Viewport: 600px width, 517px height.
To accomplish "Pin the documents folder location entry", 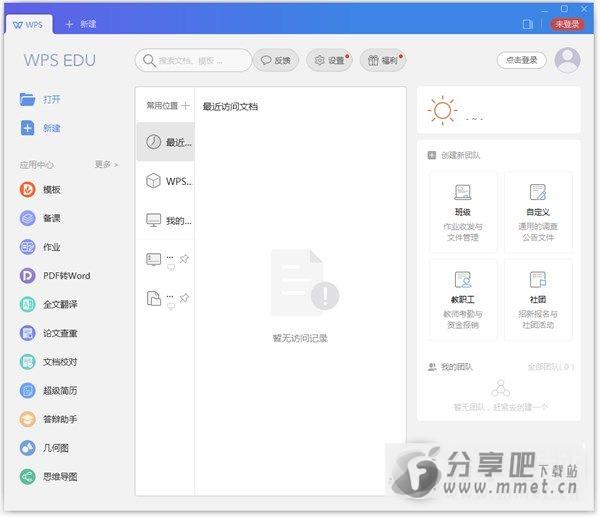I will (184, 297).
